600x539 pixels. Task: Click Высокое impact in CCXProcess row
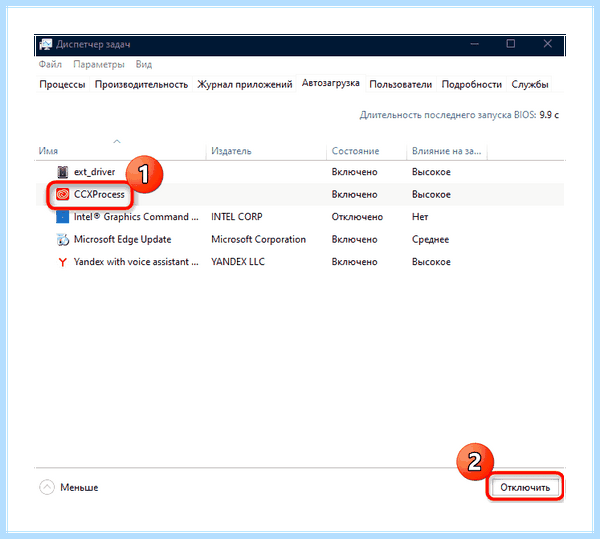[x=431, y=194]
